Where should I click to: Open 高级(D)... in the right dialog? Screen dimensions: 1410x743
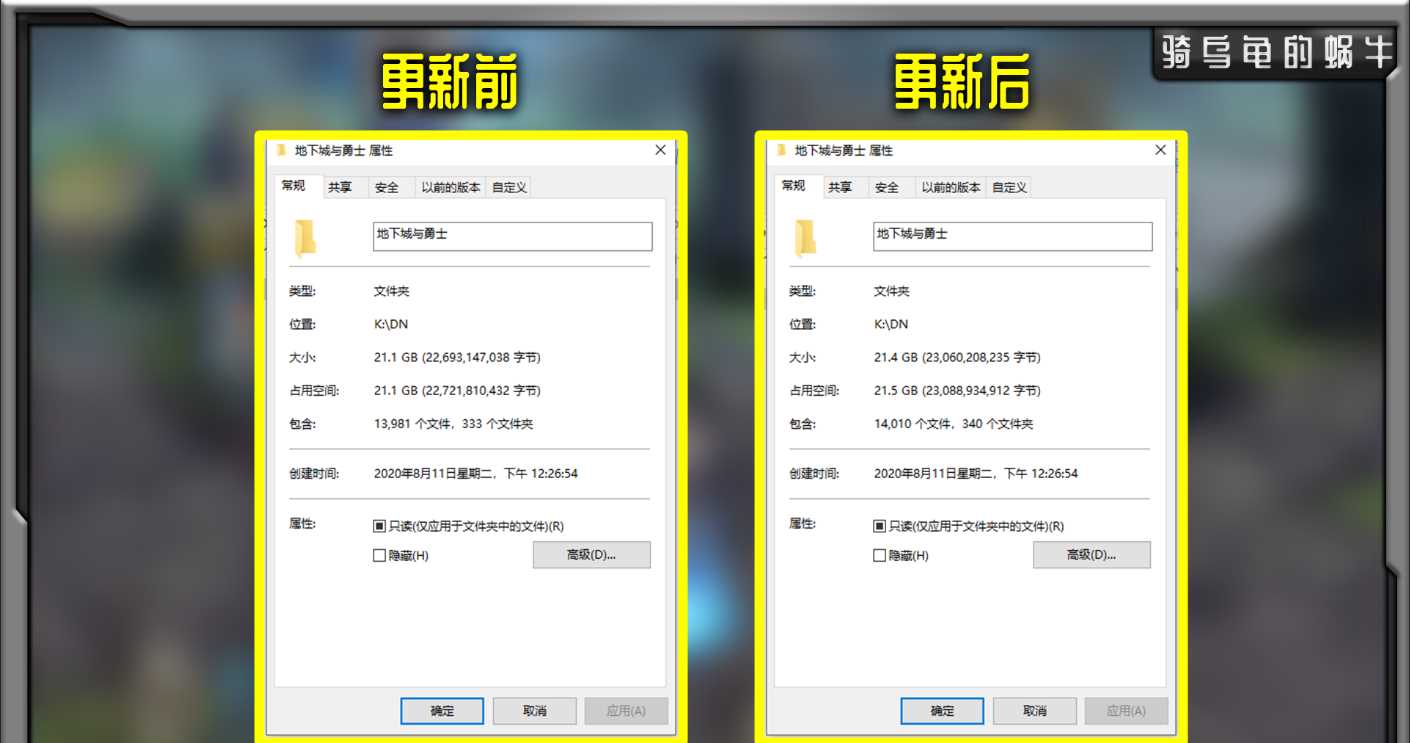tap(1092, 555)
